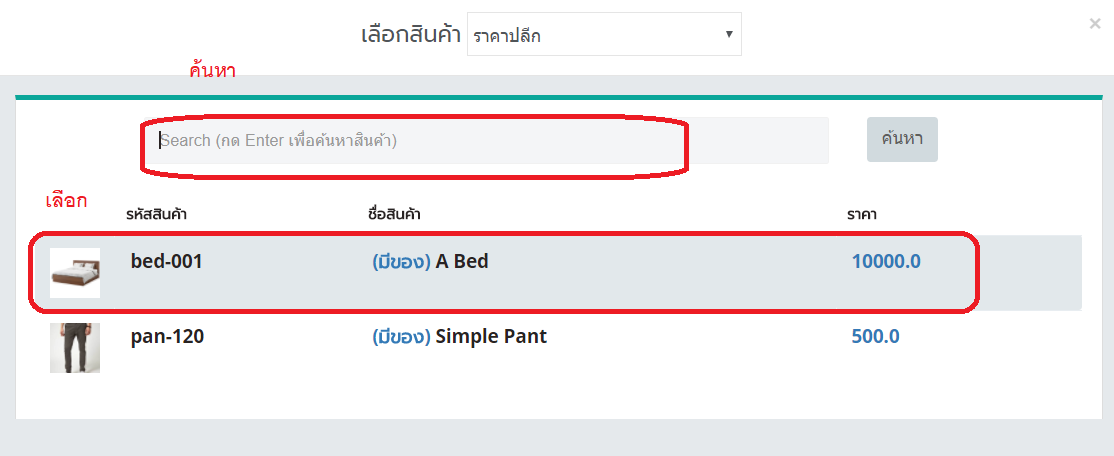
Task: Click the เลือกสินค้า dialog title
Action: [x=410, y=36]
